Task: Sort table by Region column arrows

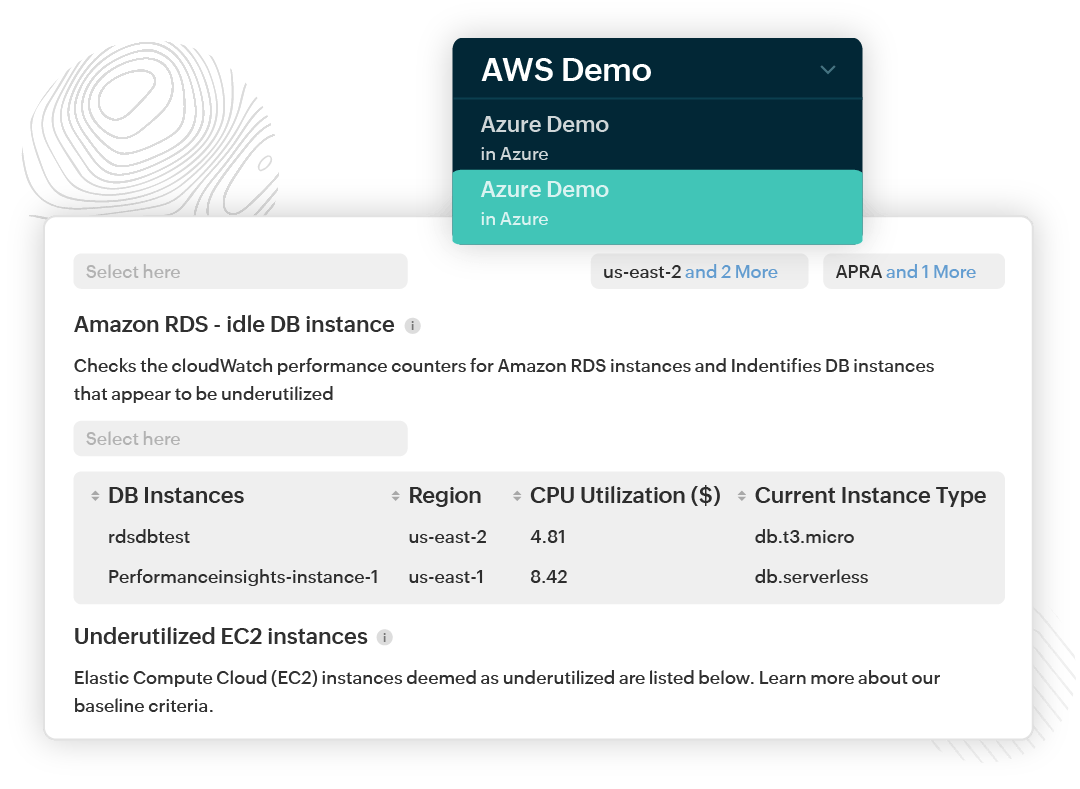Action: [x=397, y=496]
